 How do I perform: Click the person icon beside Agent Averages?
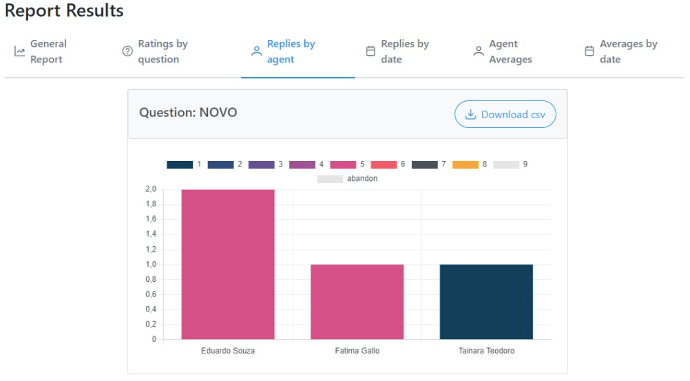(x=478, y=51)
